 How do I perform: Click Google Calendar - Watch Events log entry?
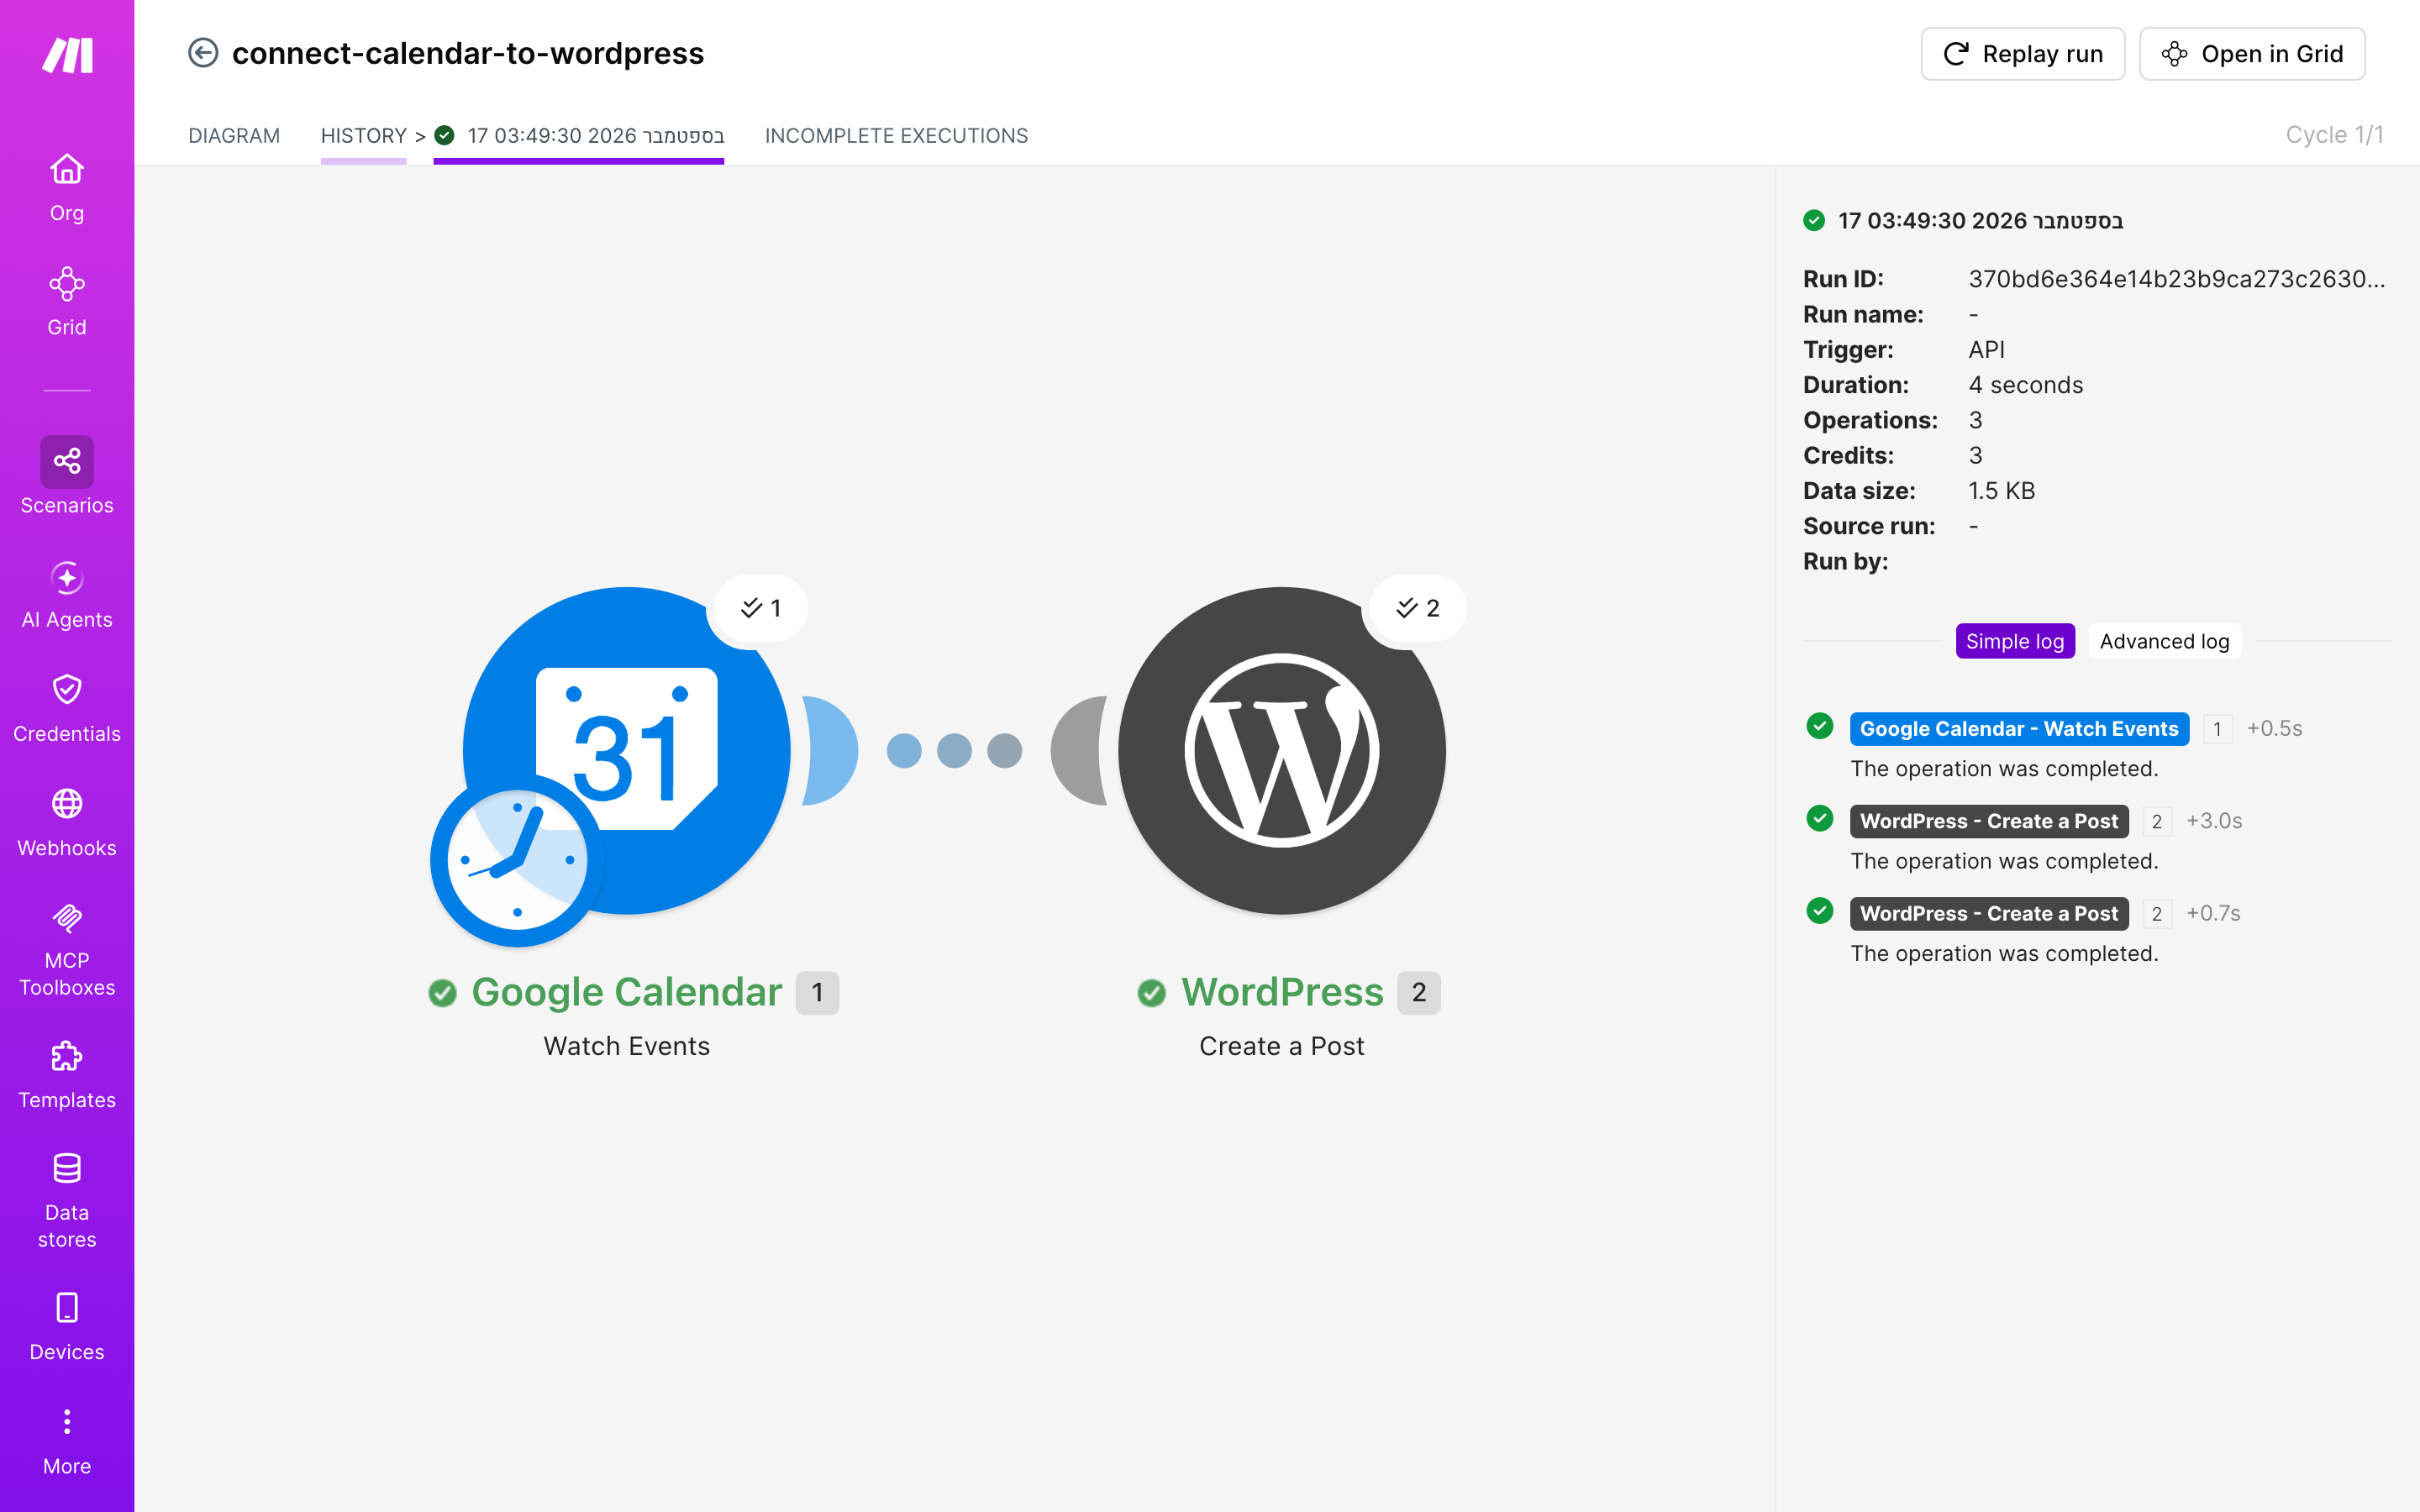[x=2019, y=729]
